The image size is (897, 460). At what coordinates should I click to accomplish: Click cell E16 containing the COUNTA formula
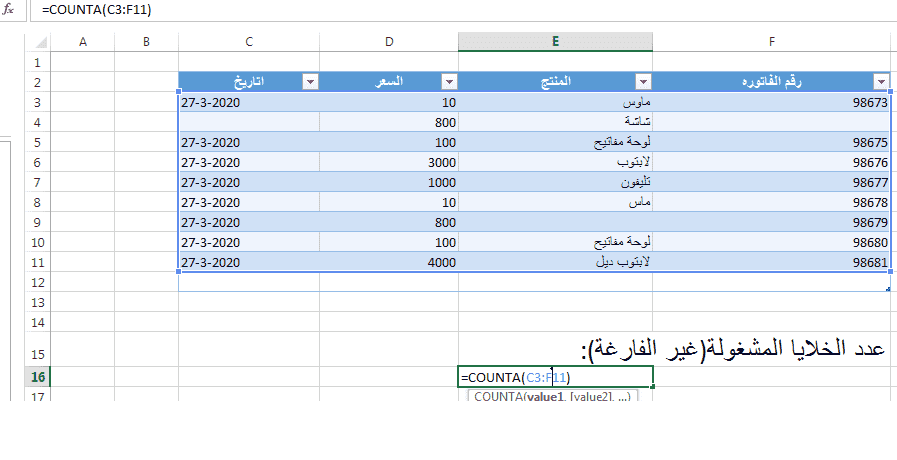coord(555,377)
